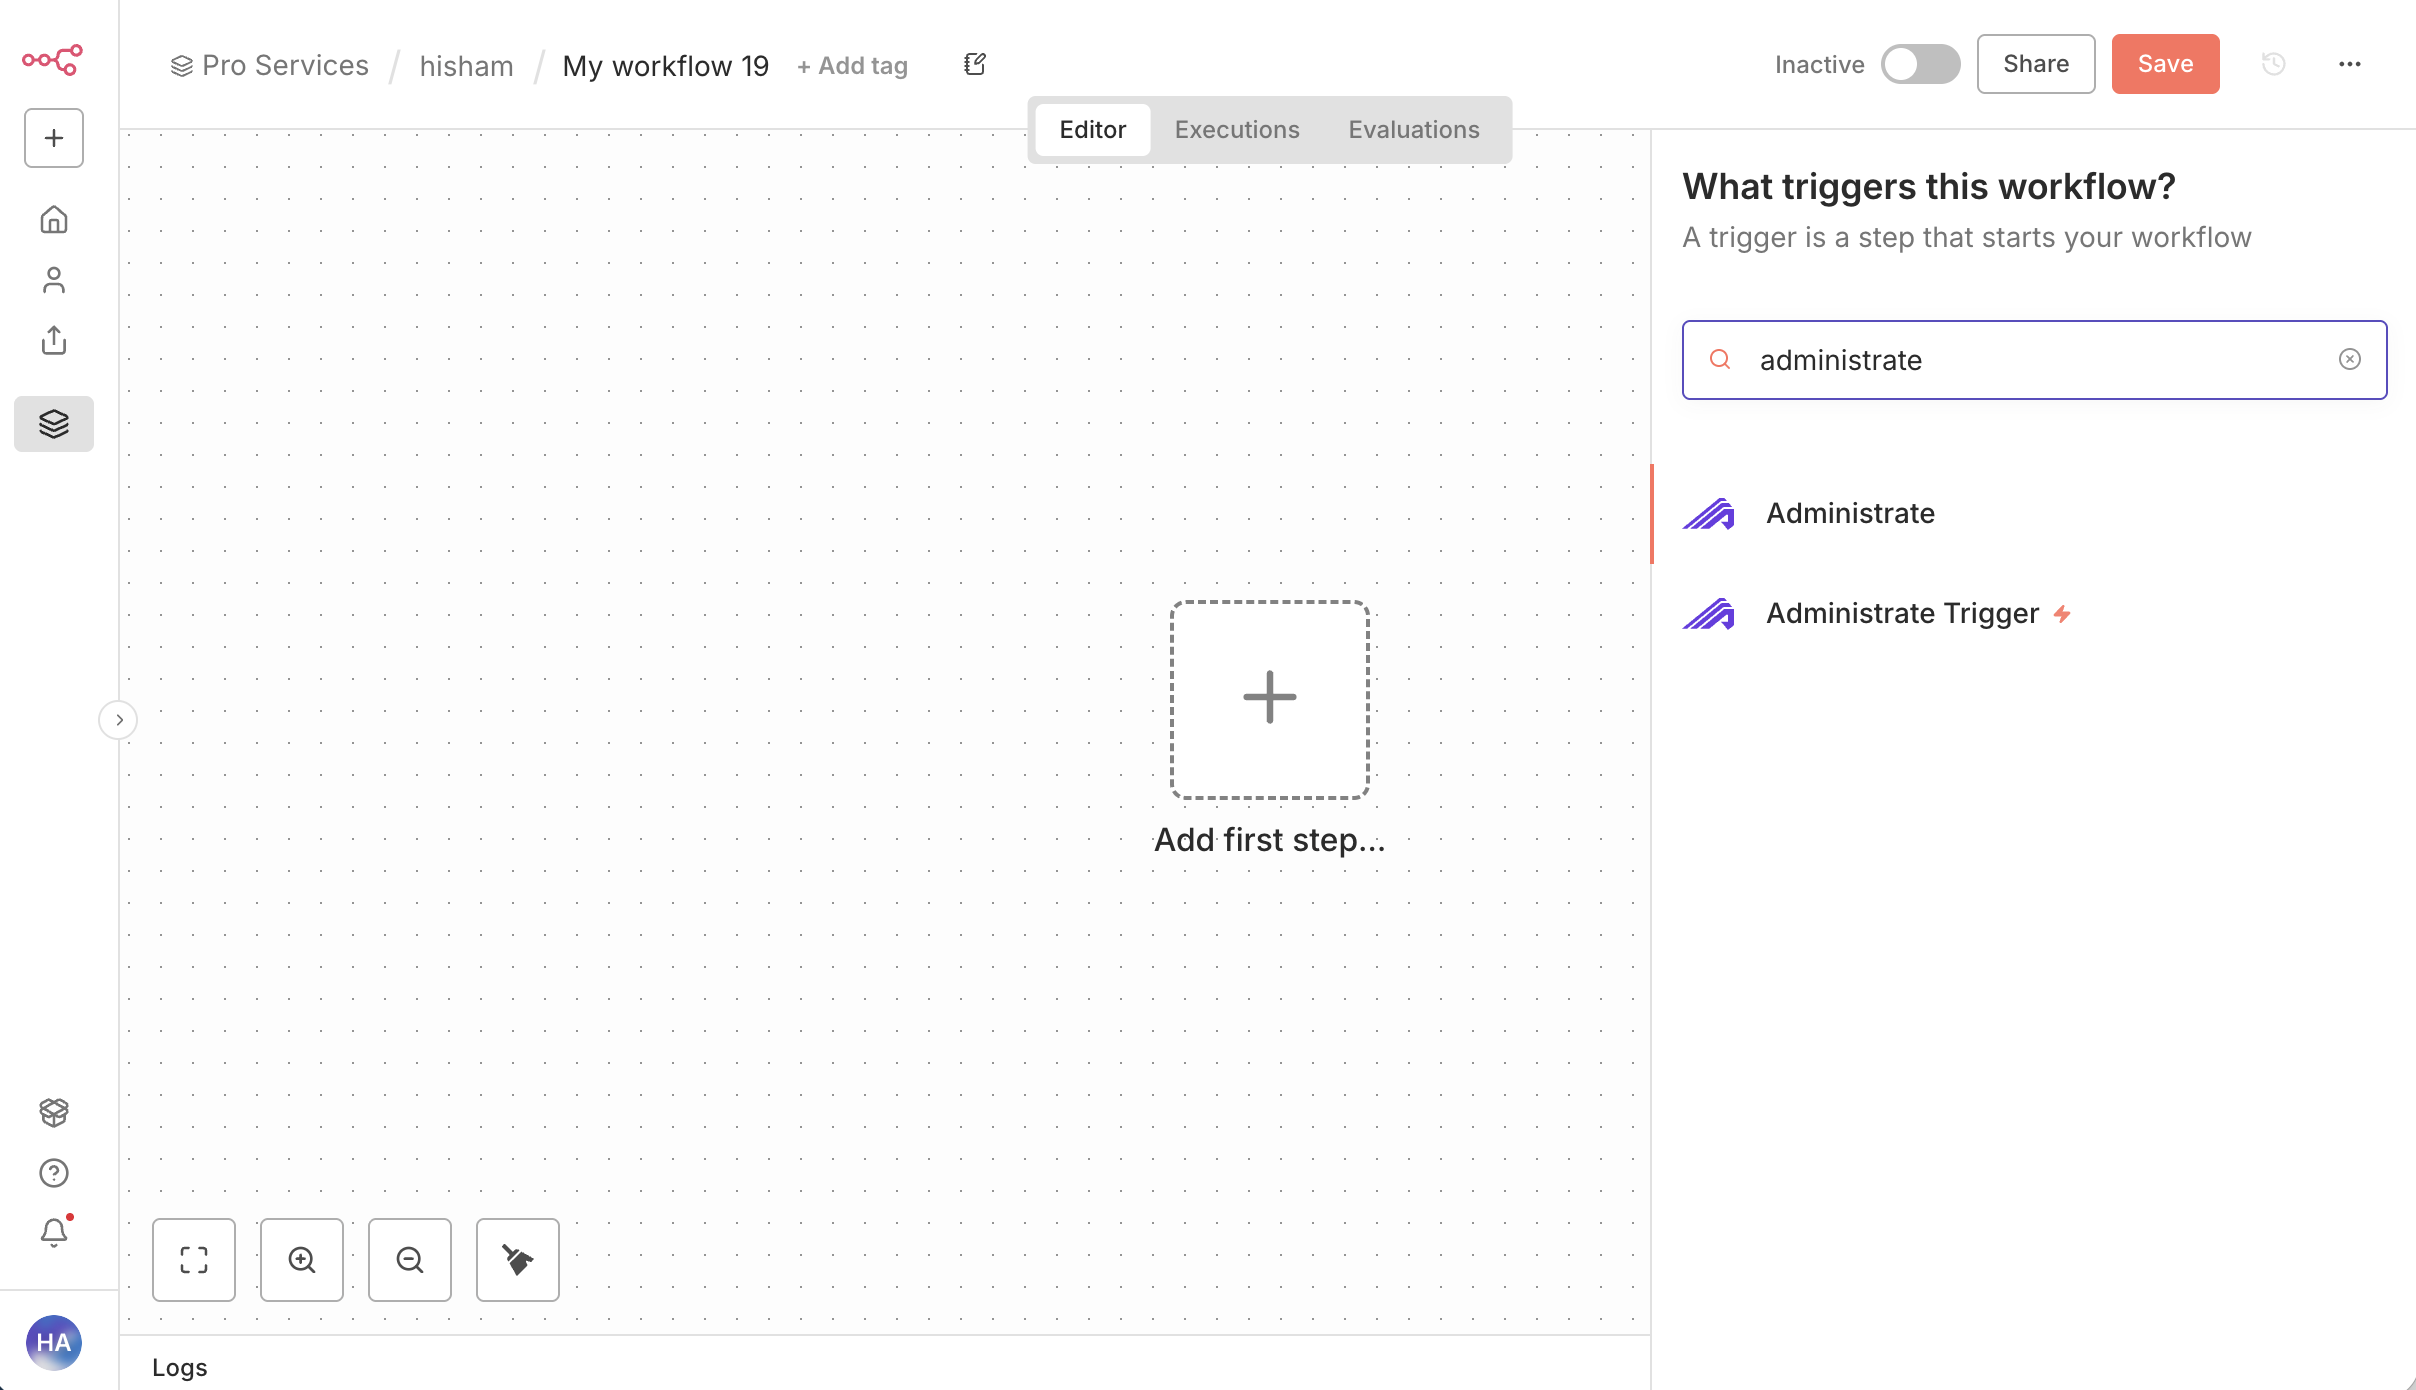Click the fit-to-view zoom button
The height and width of the screenshot is (1390, 2416).
pos(194,1260)
